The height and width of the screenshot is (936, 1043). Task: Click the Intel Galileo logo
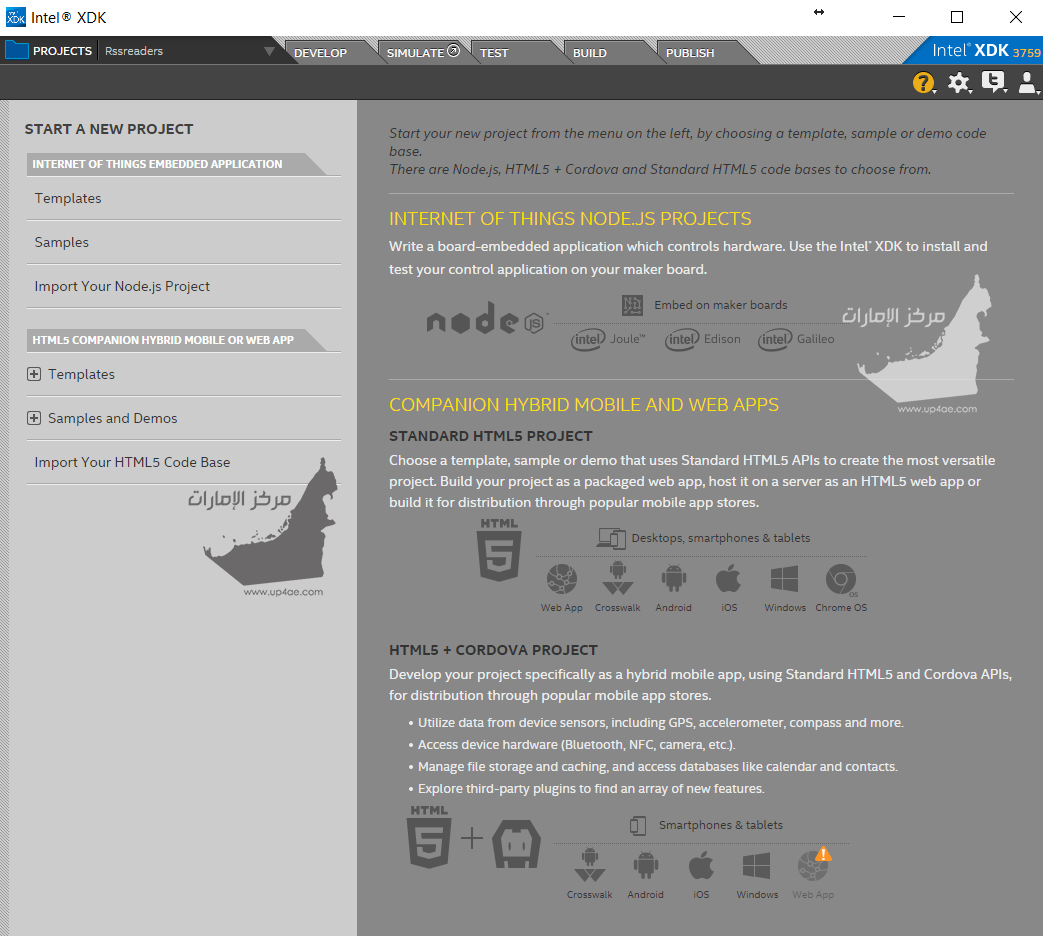pos(796,339)
